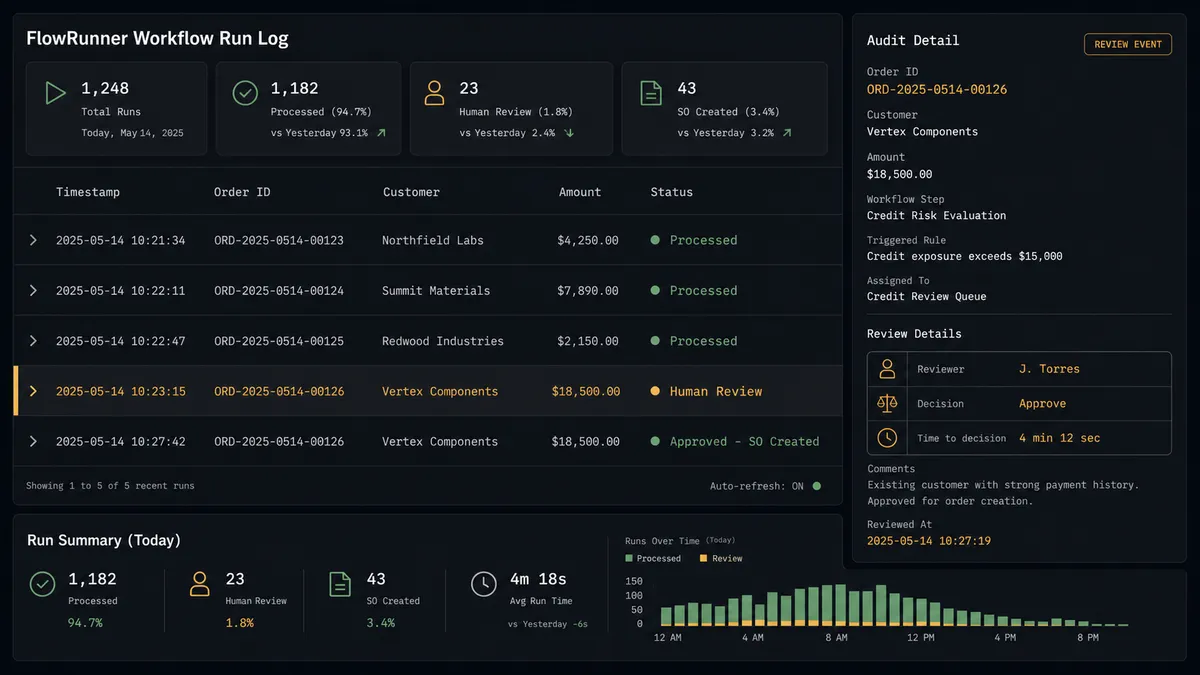The height and width of the screenshot is (675, 1200).
Task: Click the green status dot for Northfield Labs
Action: [x=655, y=240]
